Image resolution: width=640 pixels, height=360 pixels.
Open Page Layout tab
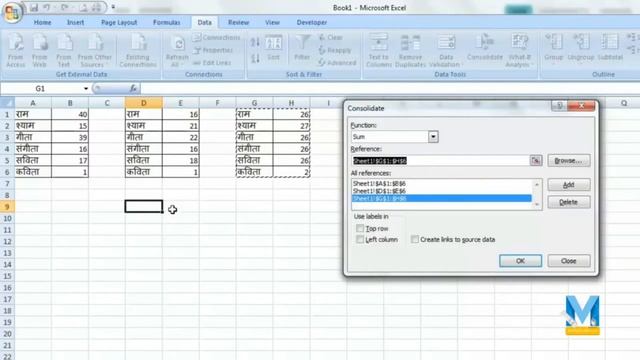tap(119, 22)
